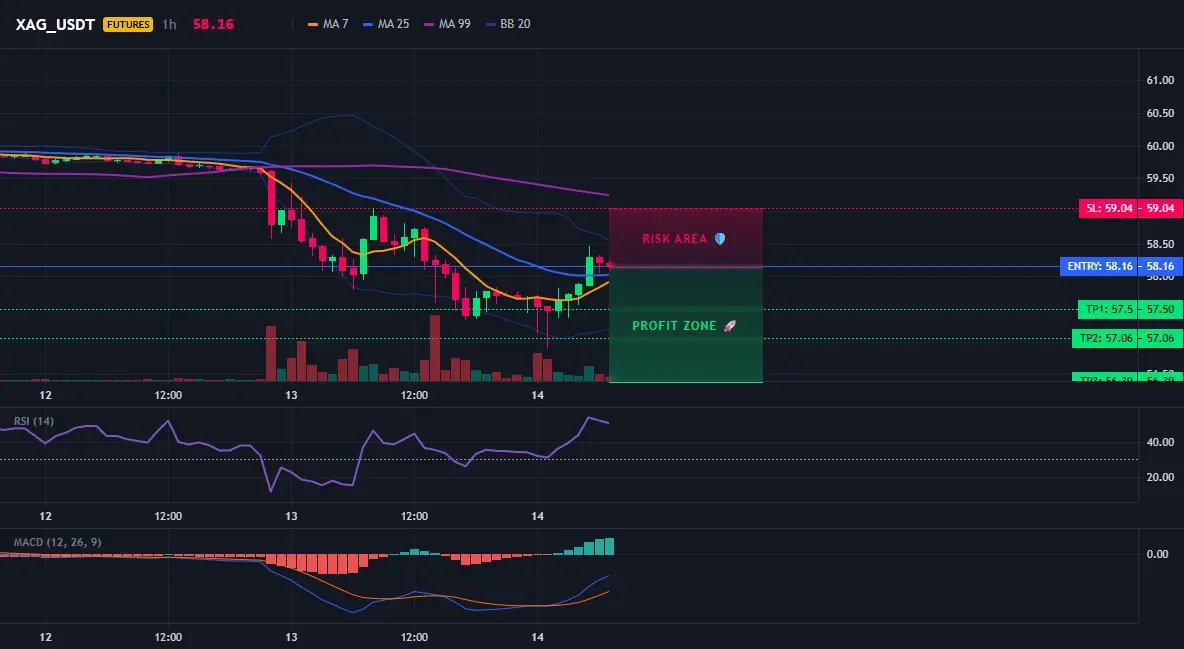Screen dimensions: 1184x649
Task: Toggle the MA 99 legend item
Action: coord(448,24)
